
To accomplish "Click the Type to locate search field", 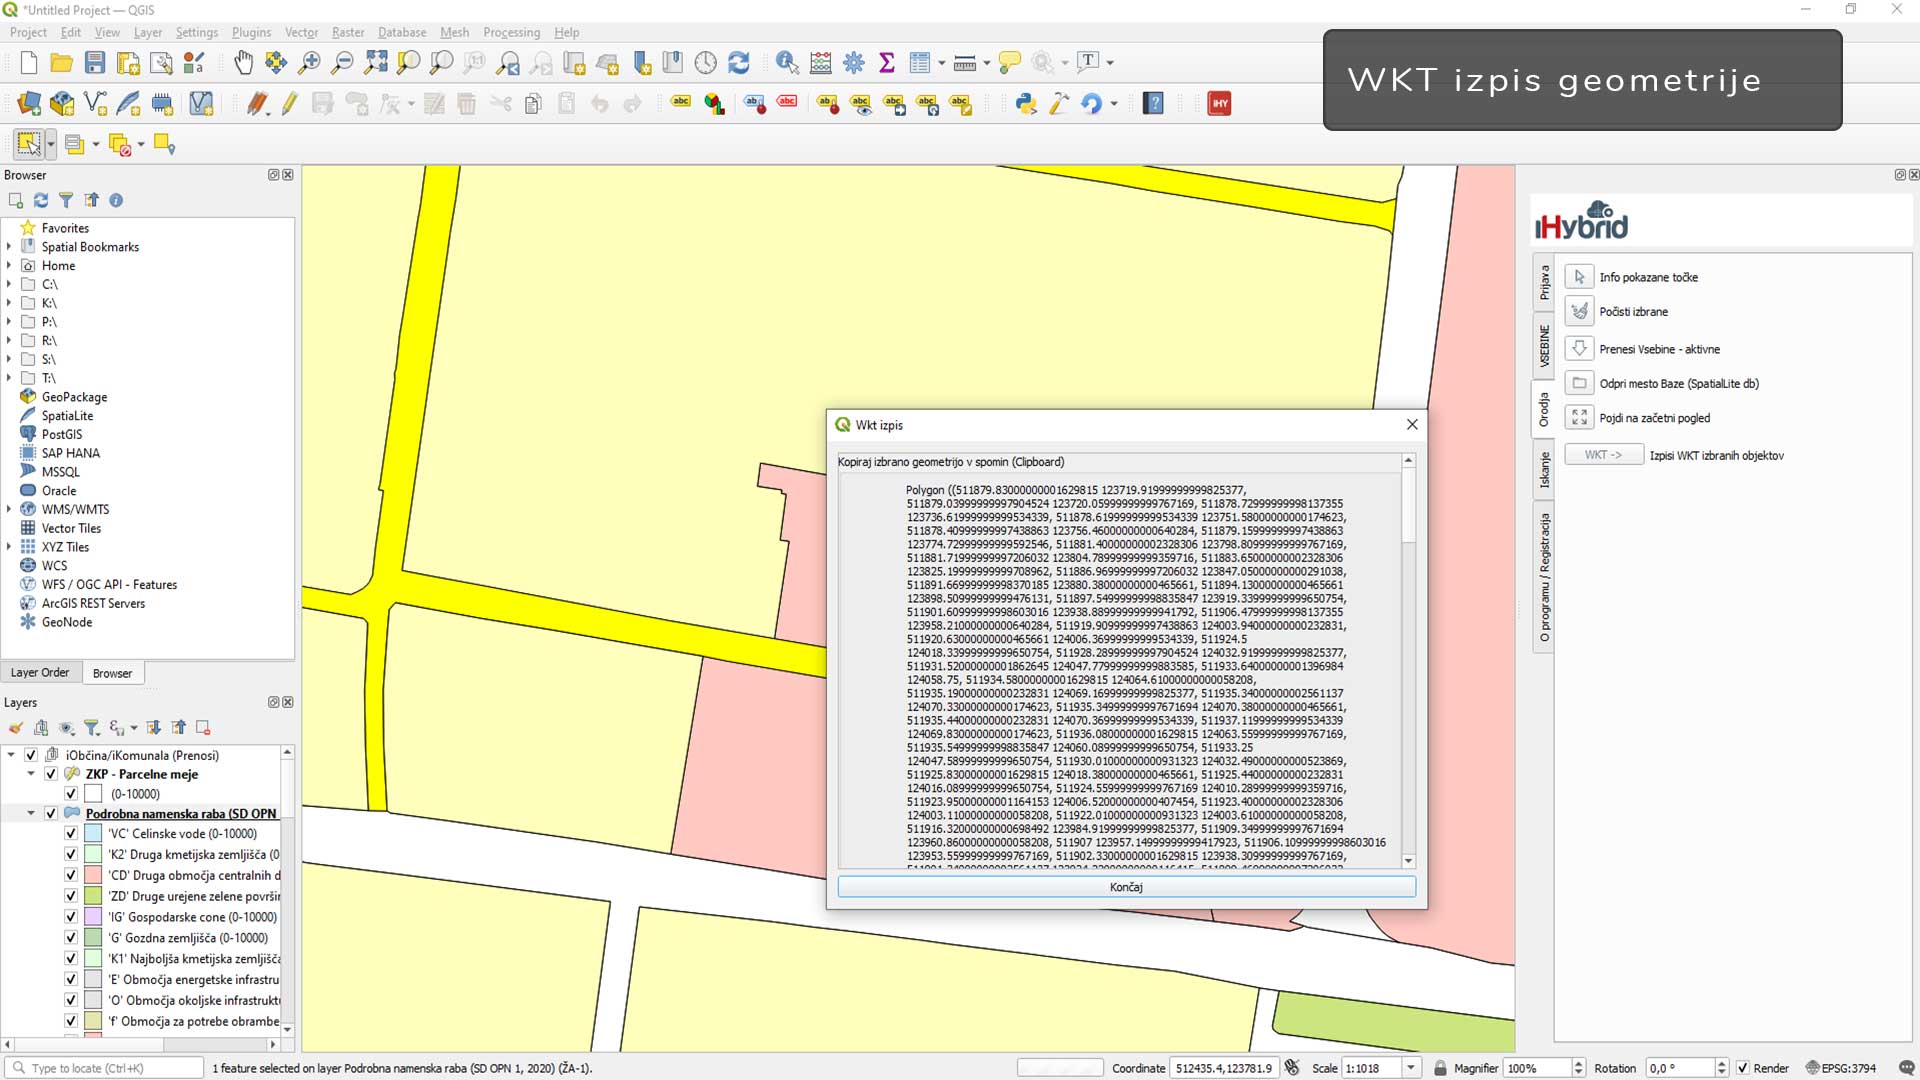I will [110, 1068].
